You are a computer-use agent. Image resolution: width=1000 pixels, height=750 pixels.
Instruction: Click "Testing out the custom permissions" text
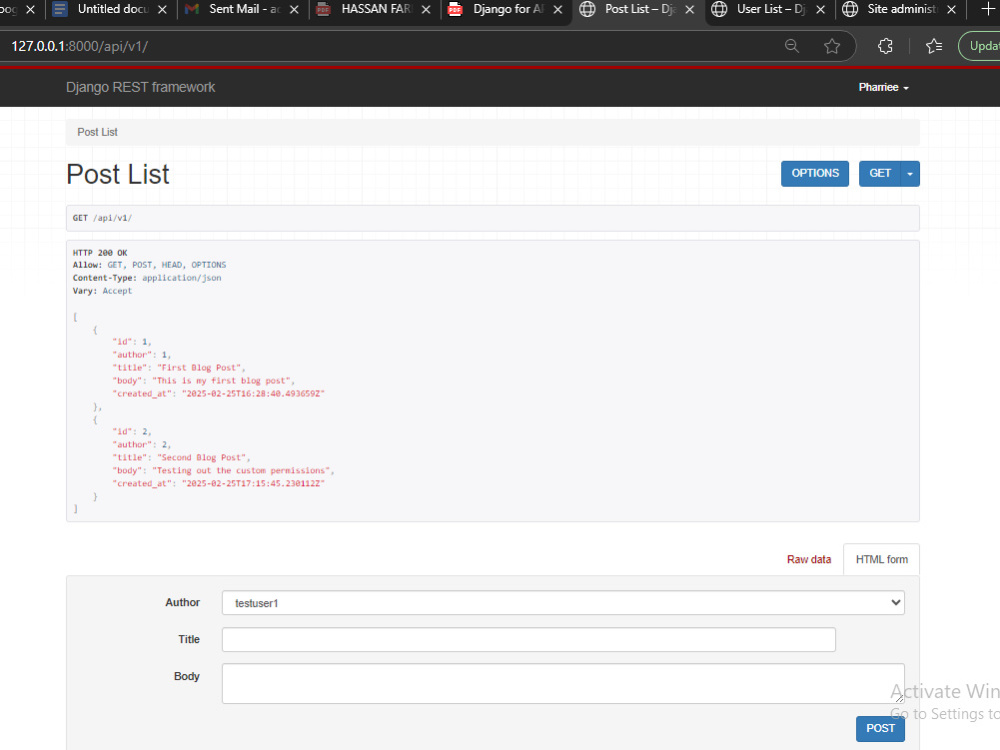(241, 471)
